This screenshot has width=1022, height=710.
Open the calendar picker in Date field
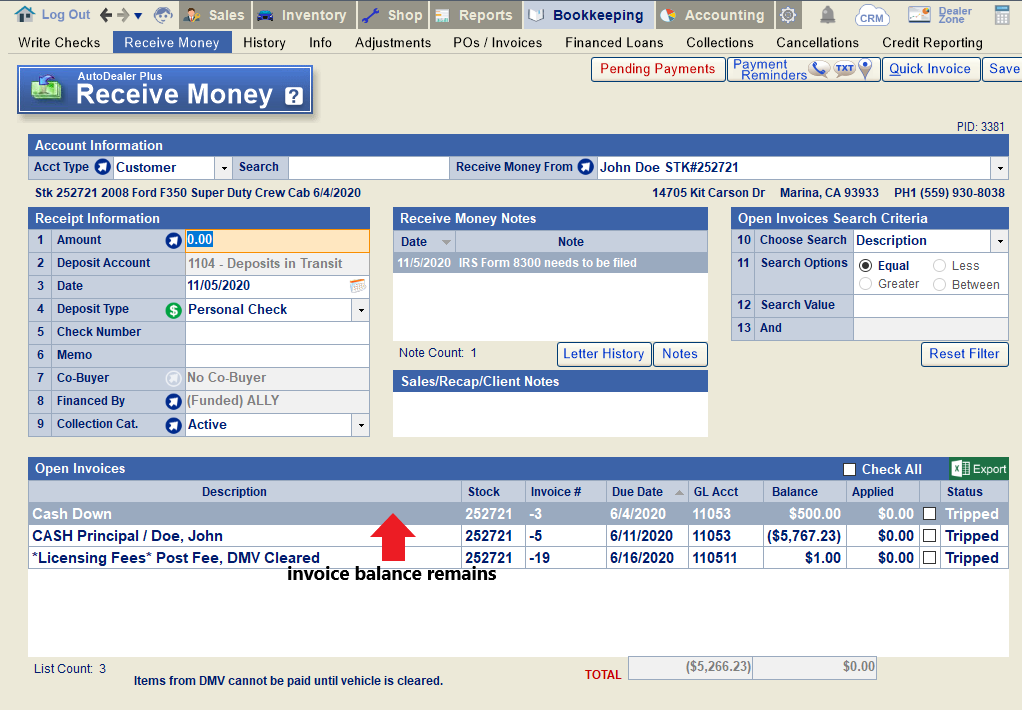tap(358, 286)
